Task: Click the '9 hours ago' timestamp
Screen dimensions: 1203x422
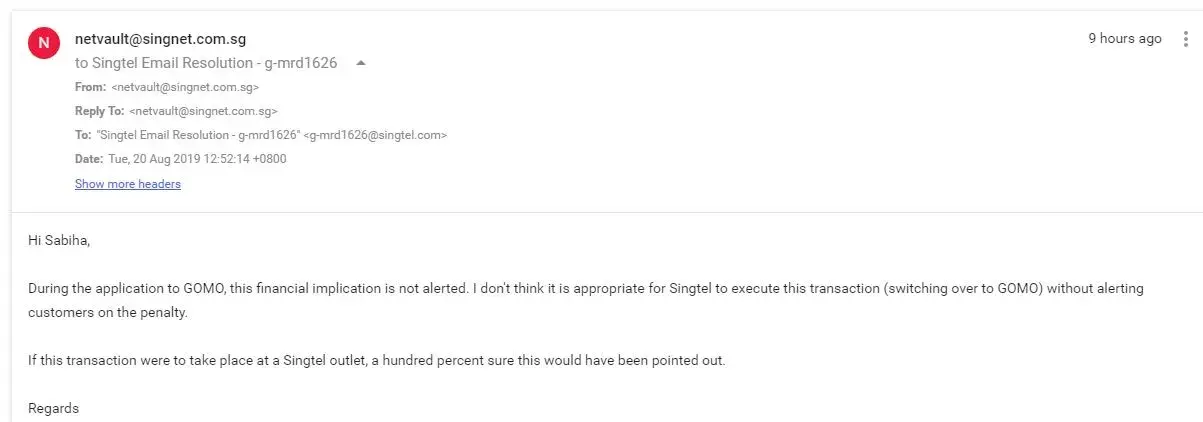Action: coord(1125,39)
